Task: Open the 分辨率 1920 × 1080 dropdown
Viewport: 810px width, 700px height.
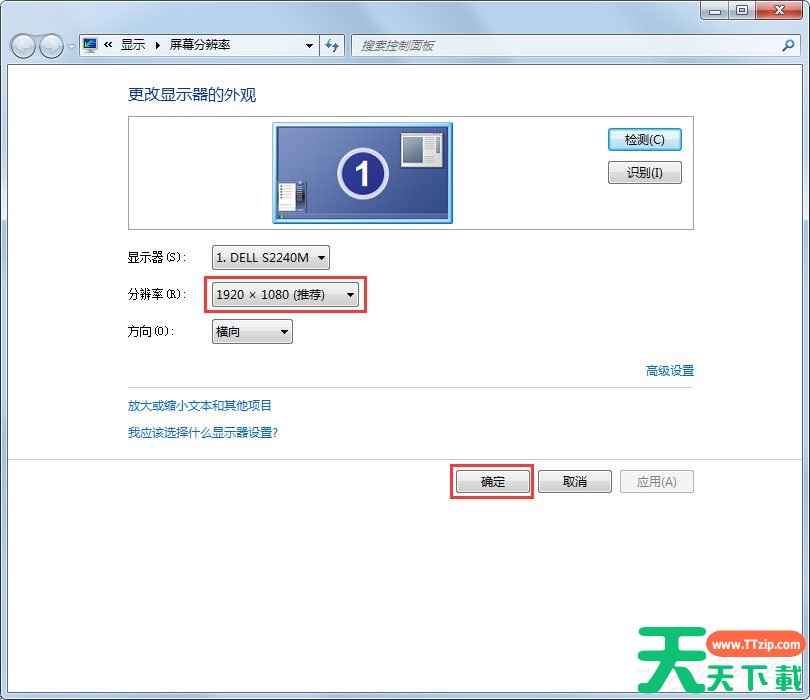Action: (286, 294)
